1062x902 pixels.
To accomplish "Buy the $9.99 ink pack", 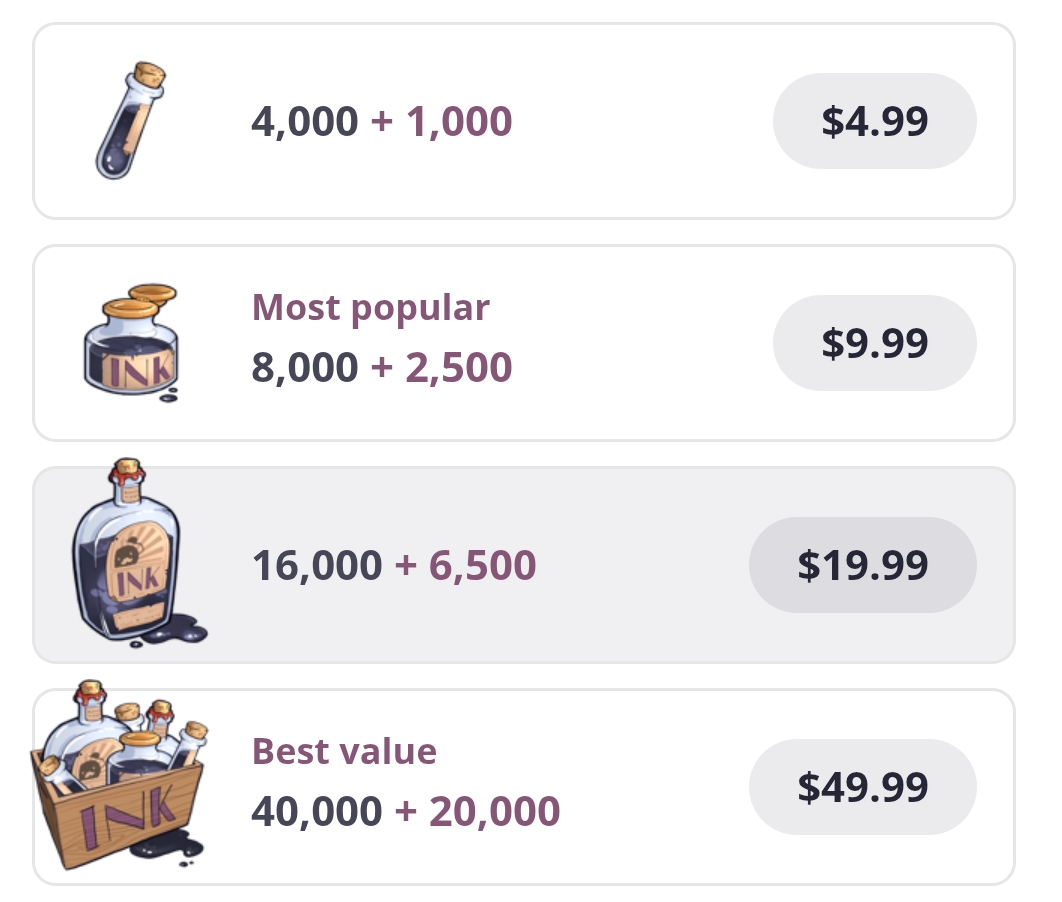I will pyautogui.click(x=874, y=343).
